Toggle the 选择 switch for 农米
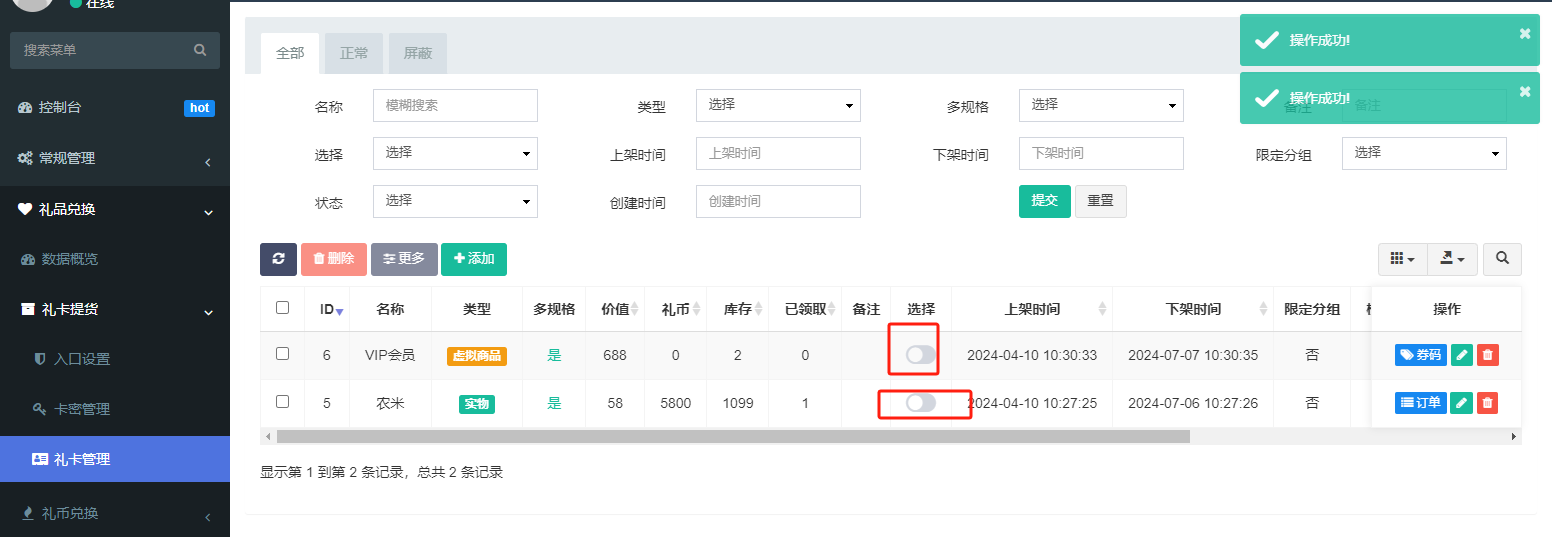Image resolution: width=1552 pixels, height=537 pixels. coord(921,402)
